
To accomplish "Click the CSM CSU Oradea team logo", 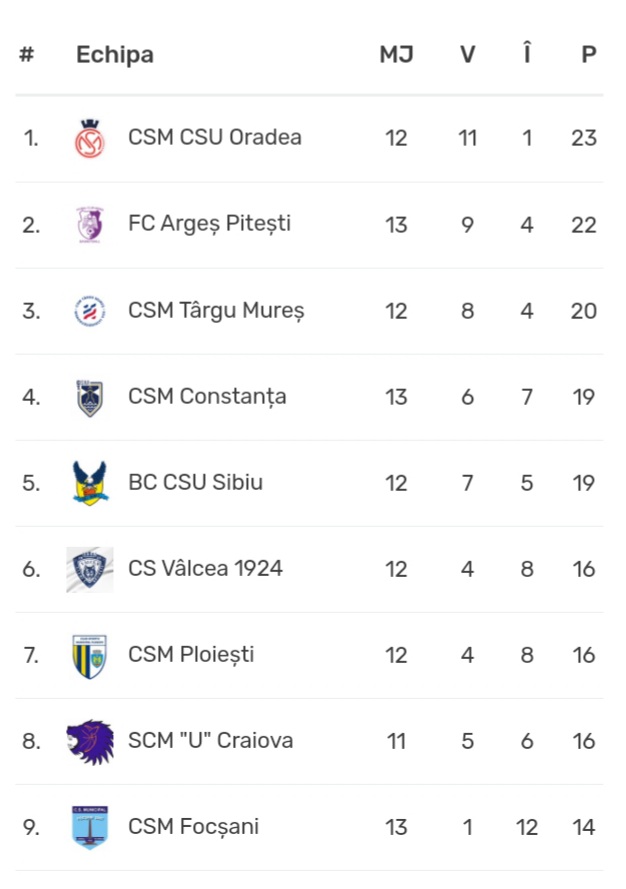I will pyautogui.click(x=90, y=138).
